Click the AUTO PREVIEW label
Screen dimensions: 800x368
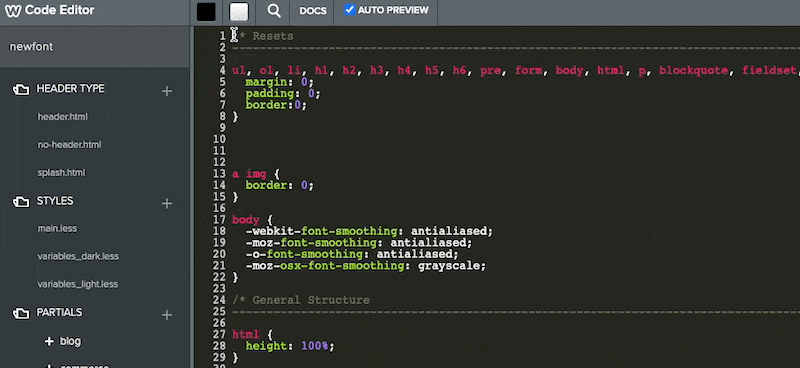[393, 10]
